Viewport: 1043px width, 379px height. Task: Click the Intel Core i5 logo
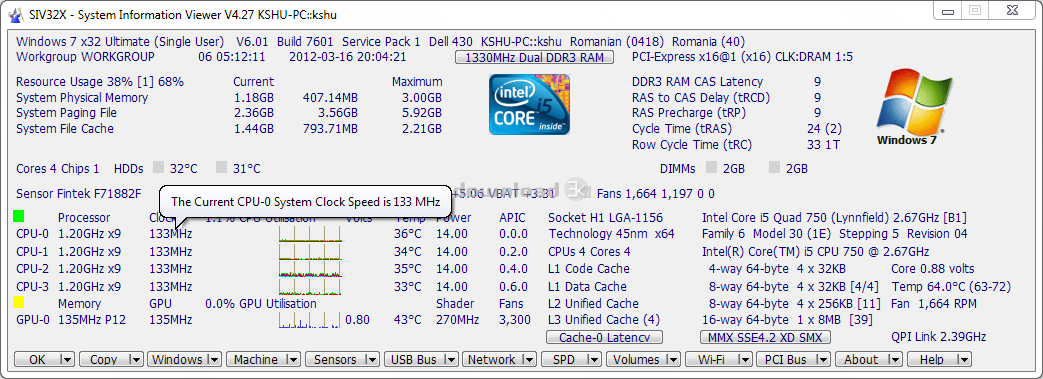(x=529, y=104)
